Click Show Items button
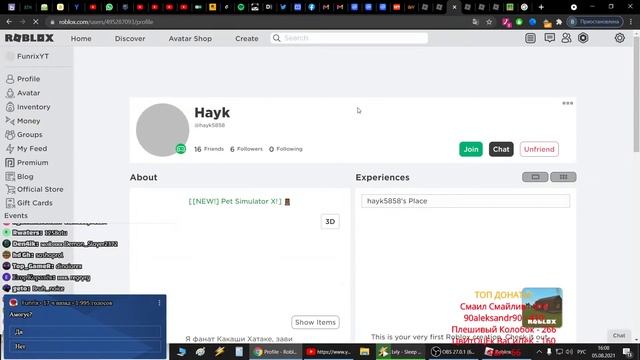 (x=315, y=322)
